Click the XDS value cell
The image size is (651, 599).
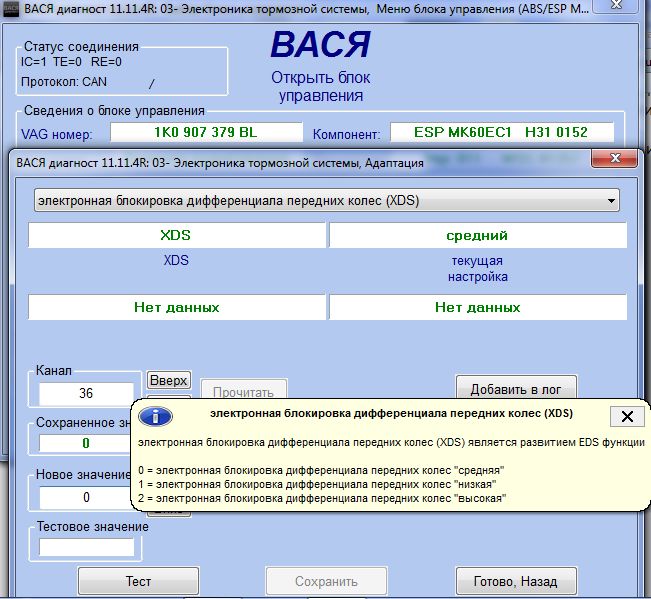[176, 235]
